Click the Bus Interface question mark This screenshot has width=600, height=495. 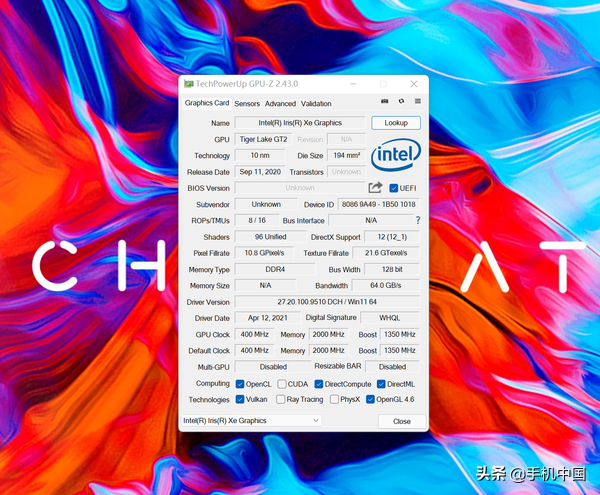418,220
